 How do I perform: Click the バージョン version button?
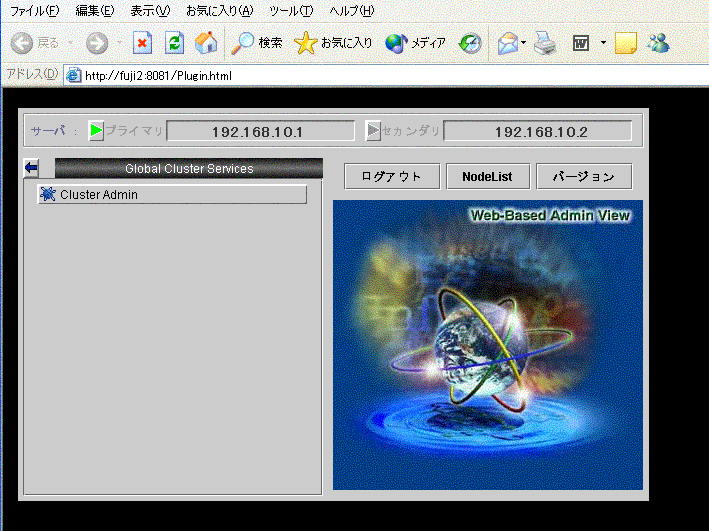584,176
